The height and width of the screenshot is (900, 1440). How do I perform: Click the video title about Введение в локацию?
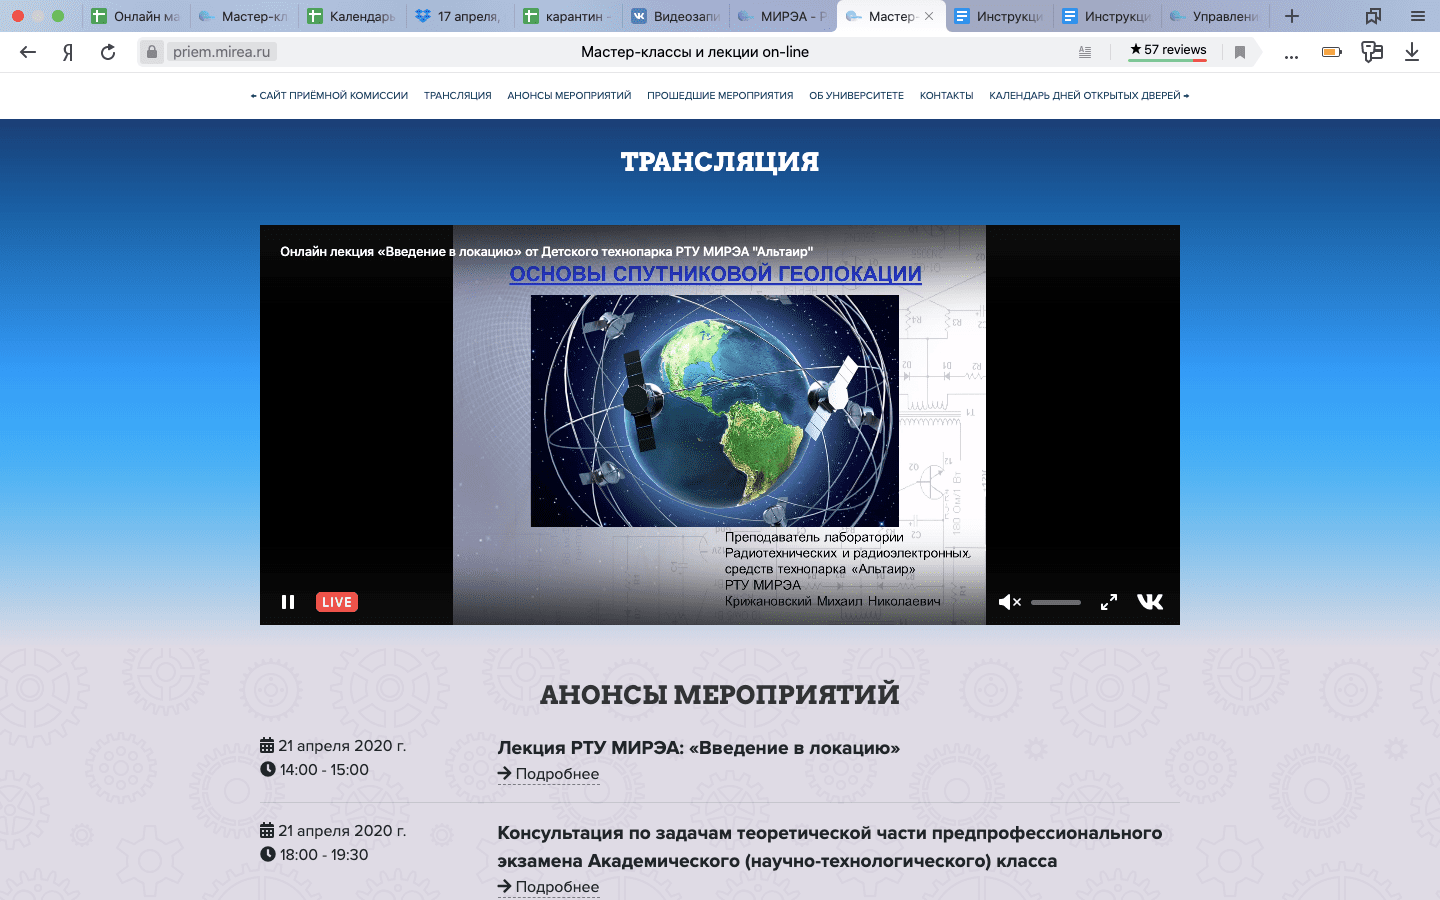(x=546, y=251)
